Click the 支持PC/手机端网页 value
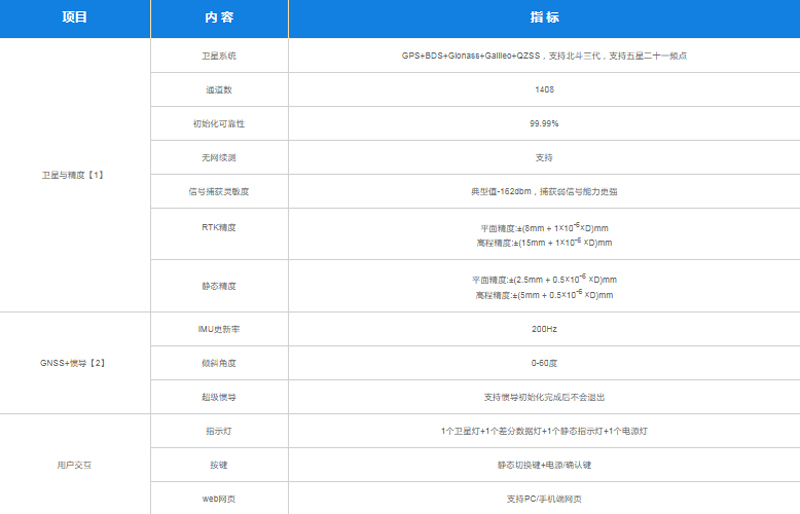The image size is (800, 514). click(544, 498)
